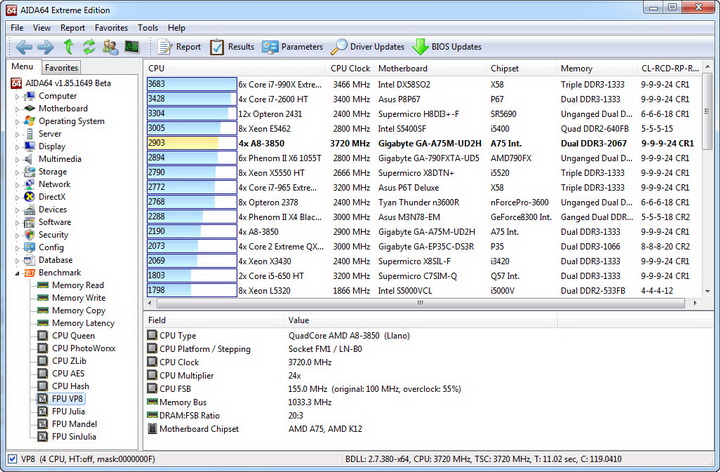Go up one level with green arrow

(68, 47)
